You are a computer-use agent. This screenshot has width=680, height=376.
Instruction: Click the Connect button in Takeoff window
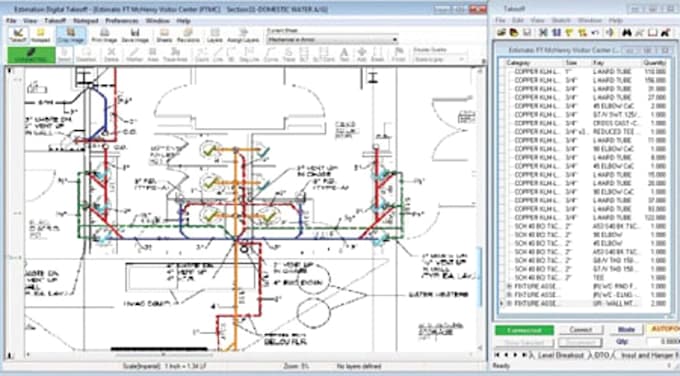tap(580, 330)
